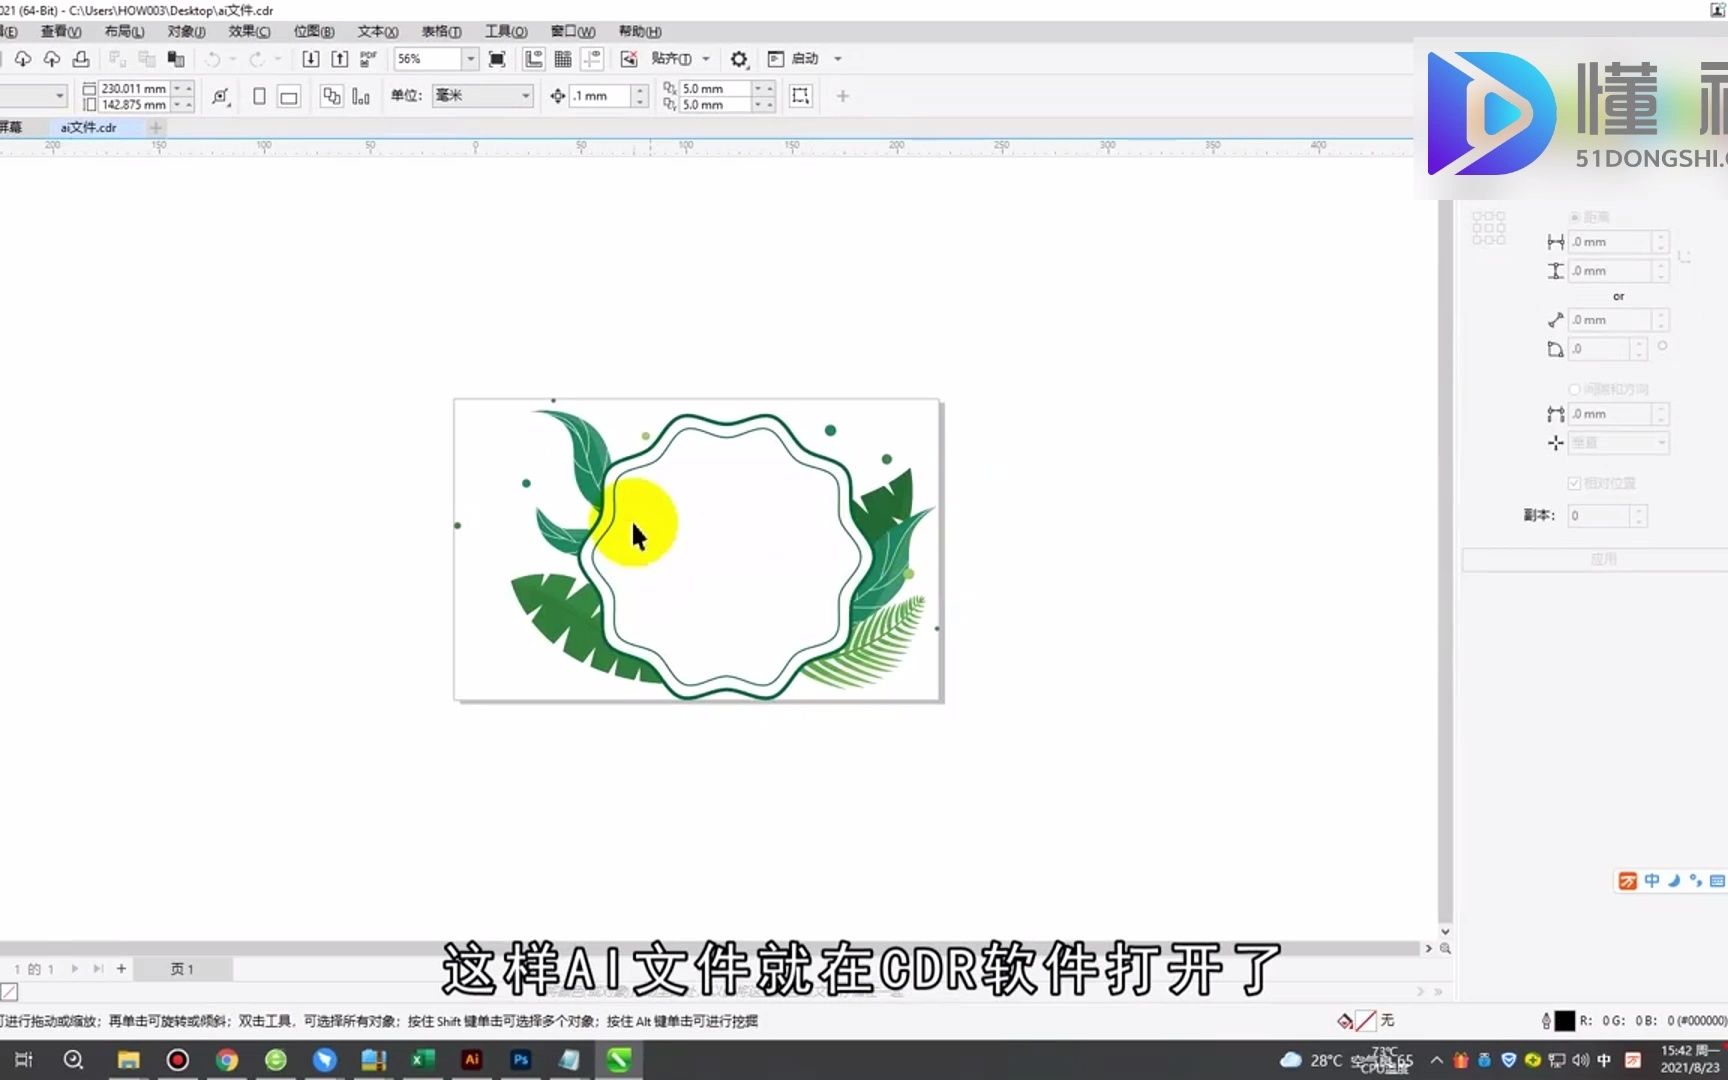Open the direction dropdown in docker
Screen dimensions: 1728x1080
pos(1619,442)
